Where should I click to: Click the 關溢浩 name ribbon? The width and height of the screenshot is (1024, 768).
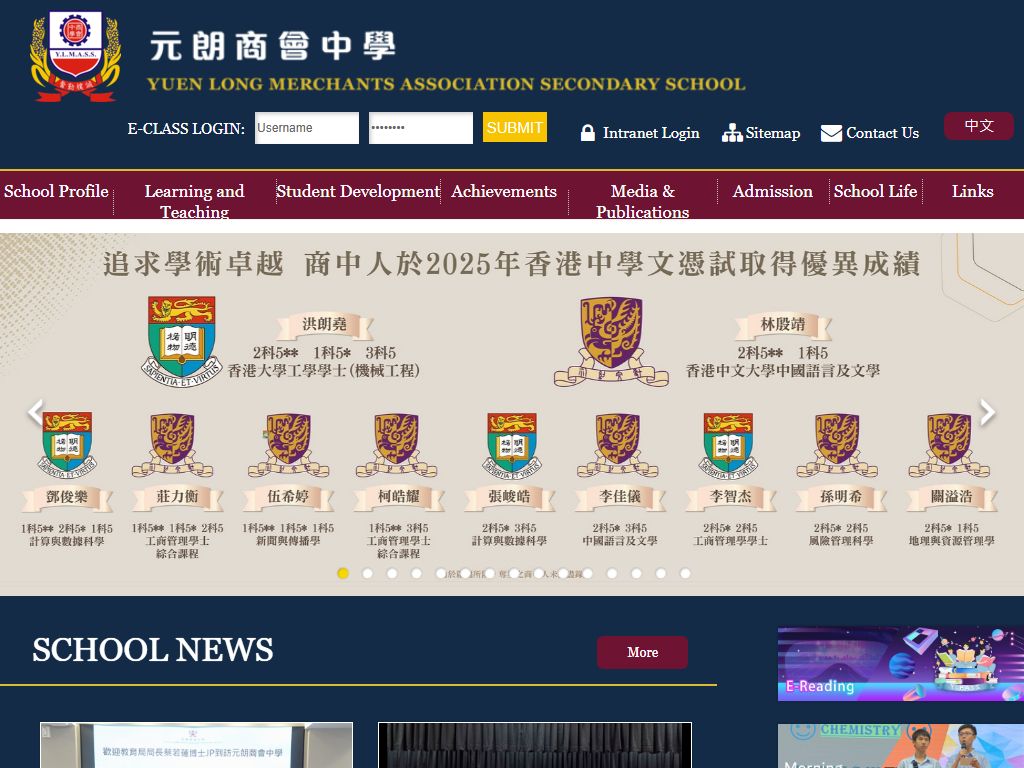(952, 497)
